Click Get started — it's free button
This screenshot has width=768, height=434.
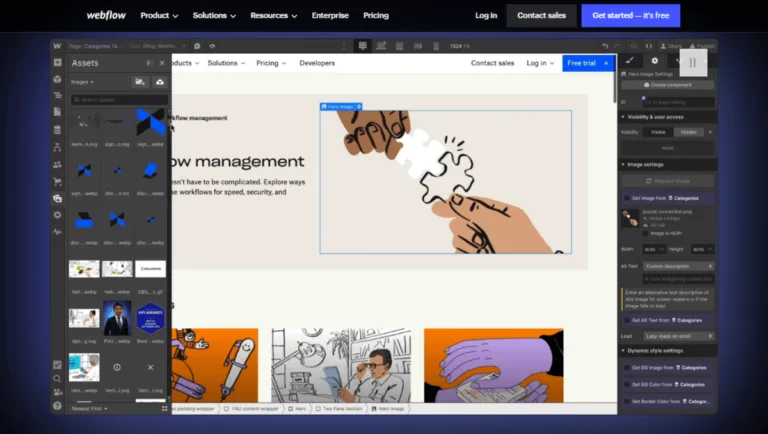(630, 15)
